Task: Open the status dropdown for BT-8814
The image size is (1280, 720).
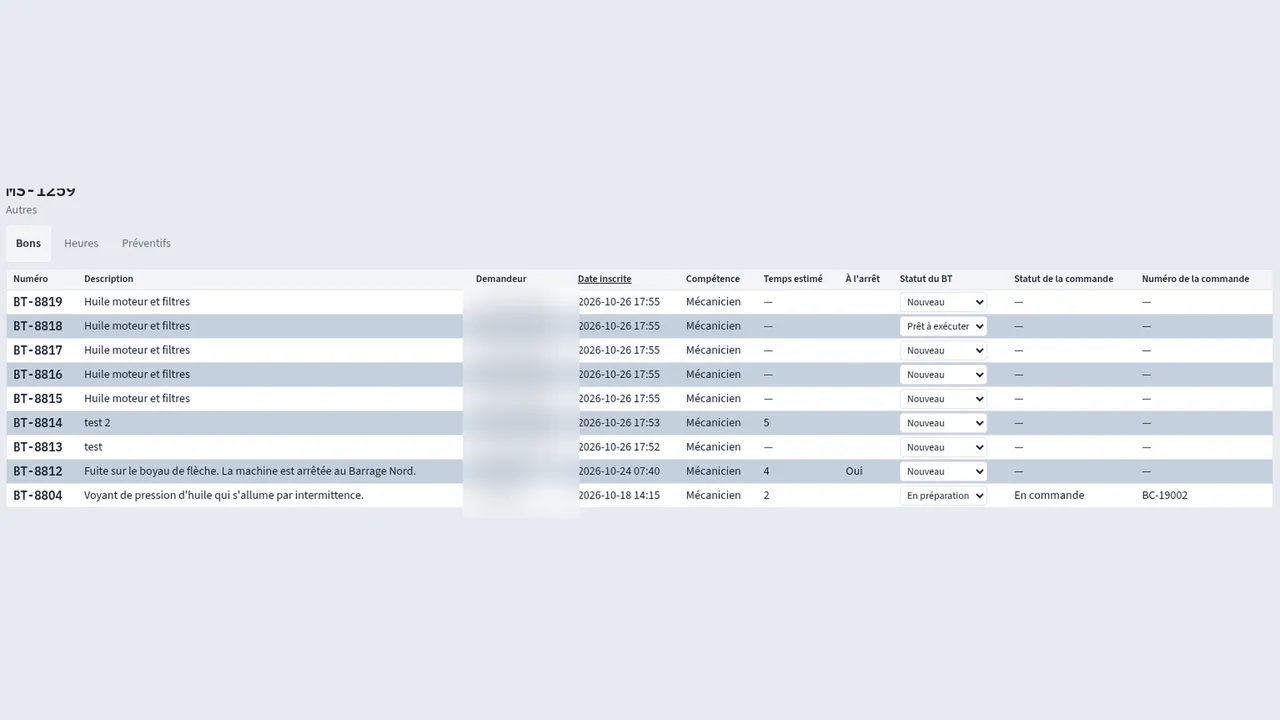Action: (x=943, y=423)
